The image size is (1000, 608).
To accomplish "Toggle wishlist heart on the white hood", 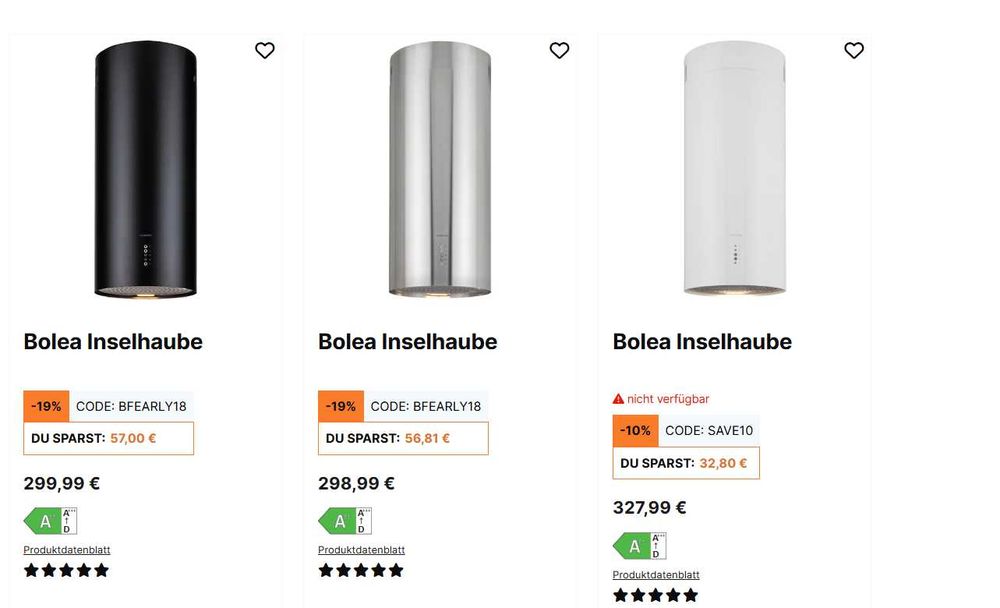I will pyautogui.click(x=853, y=50).
